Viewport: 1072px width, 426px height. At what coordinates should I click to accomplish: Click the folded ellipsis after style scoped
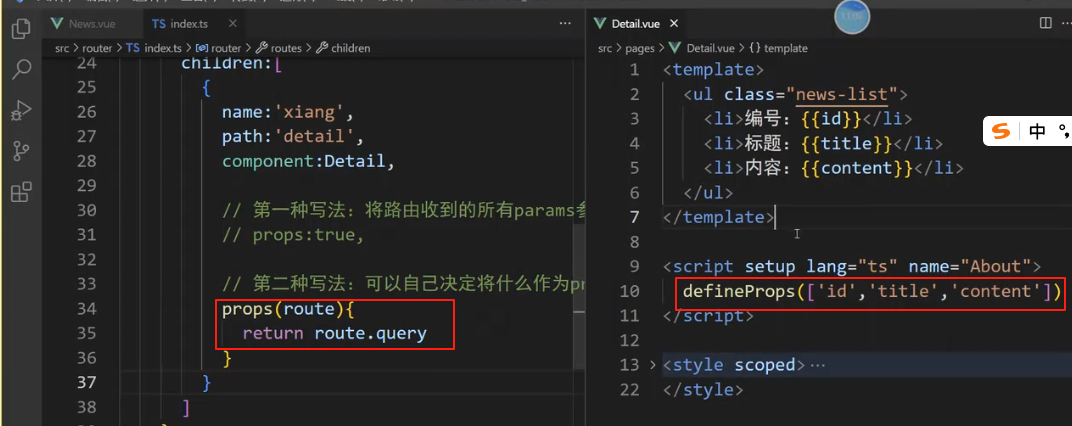click(x=818, y=365)
